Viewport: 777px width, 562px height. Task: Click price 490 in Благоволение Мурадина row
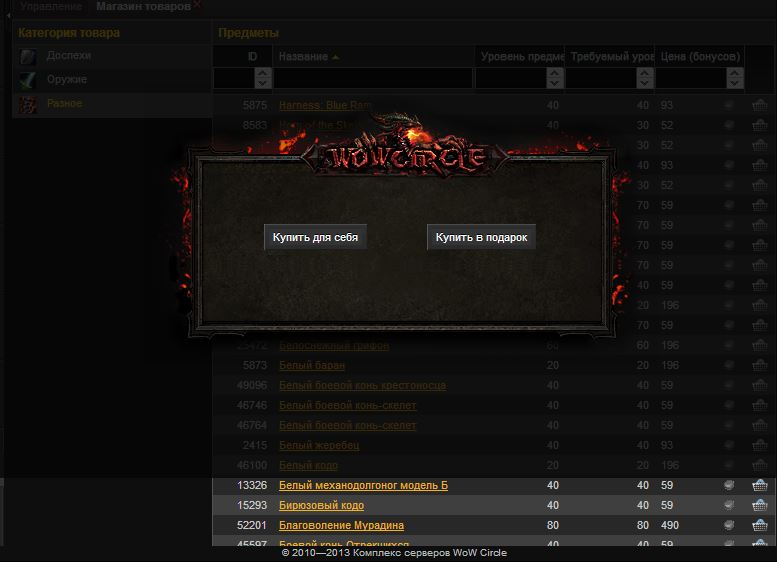670,525
